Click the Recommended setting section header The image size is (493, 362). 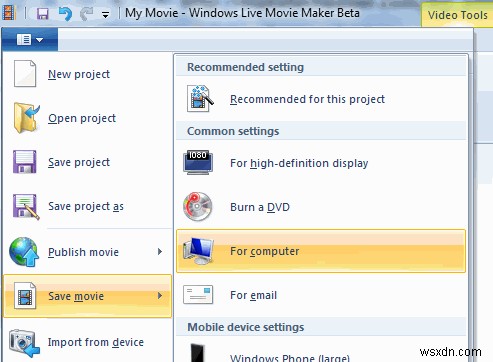(x=321, y=67)
